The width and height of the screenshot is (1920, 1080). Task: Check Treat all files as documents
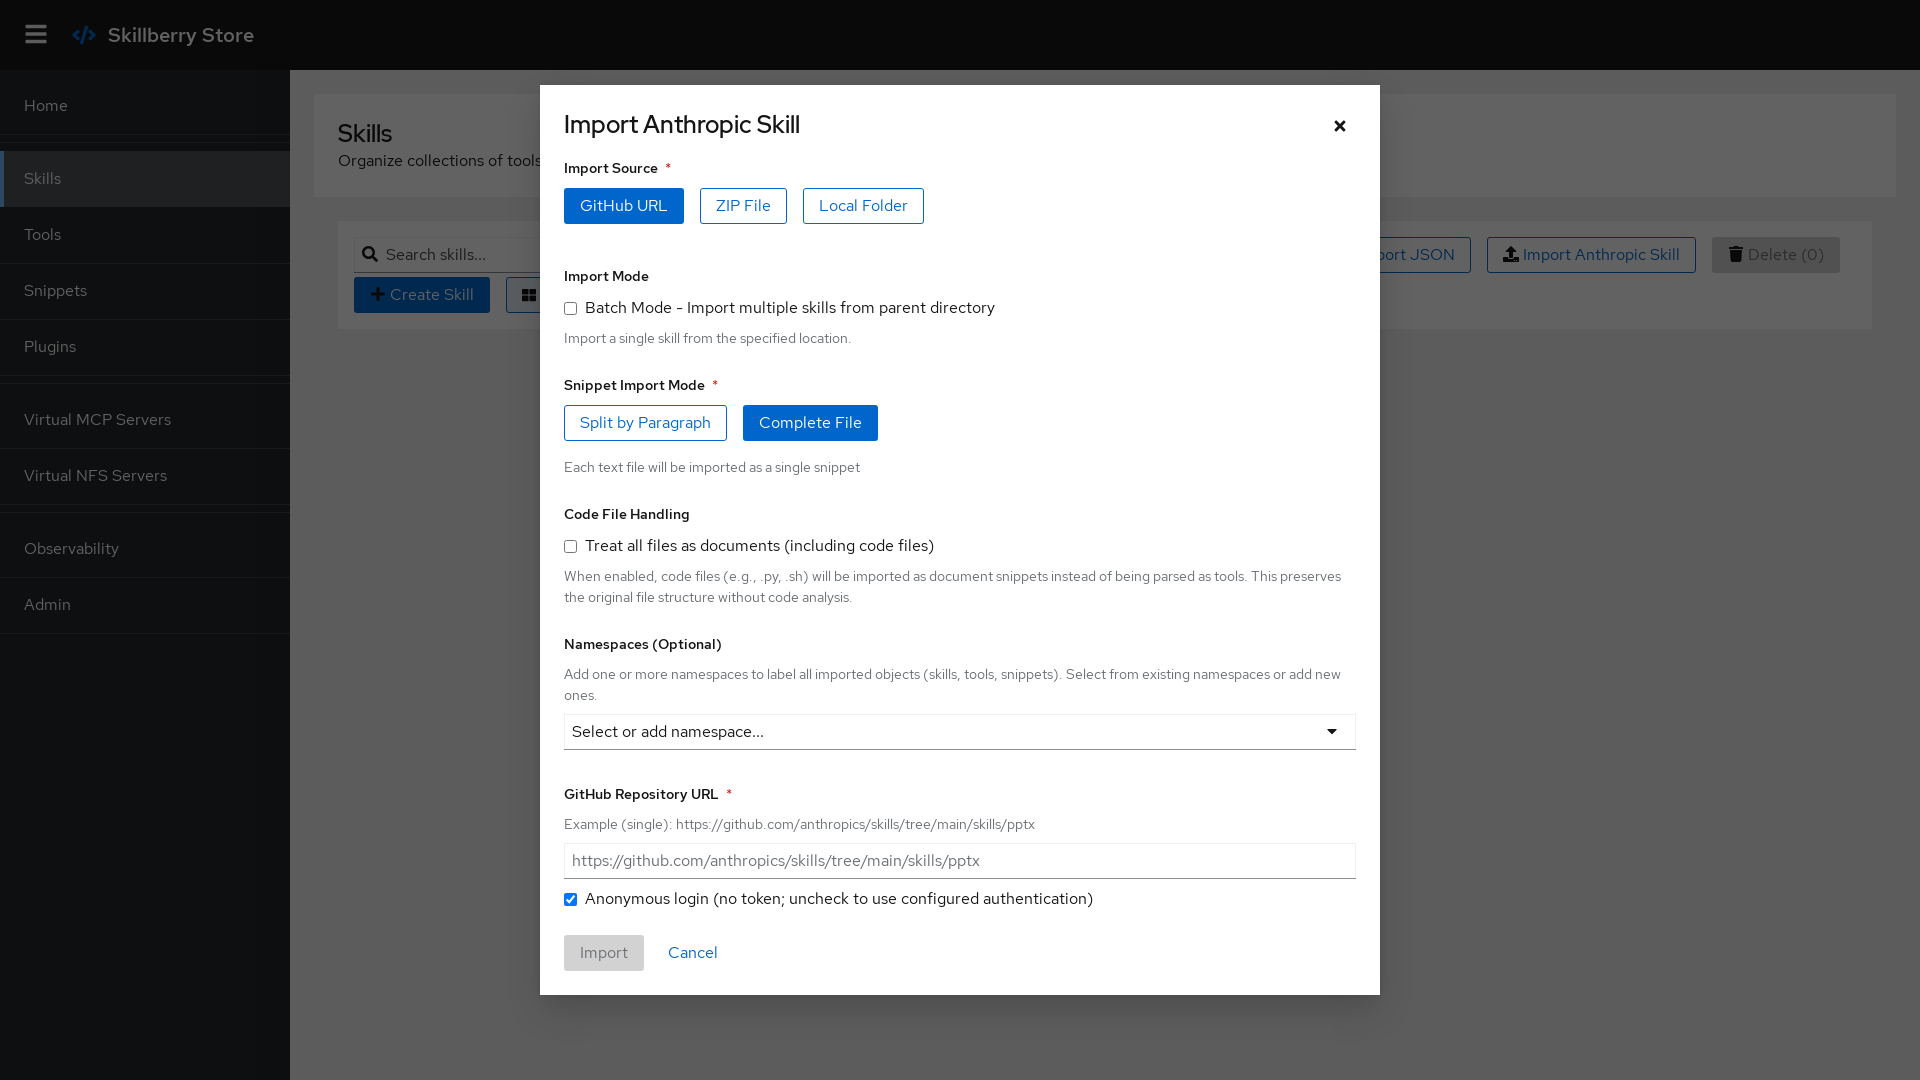tap(570, 547)
